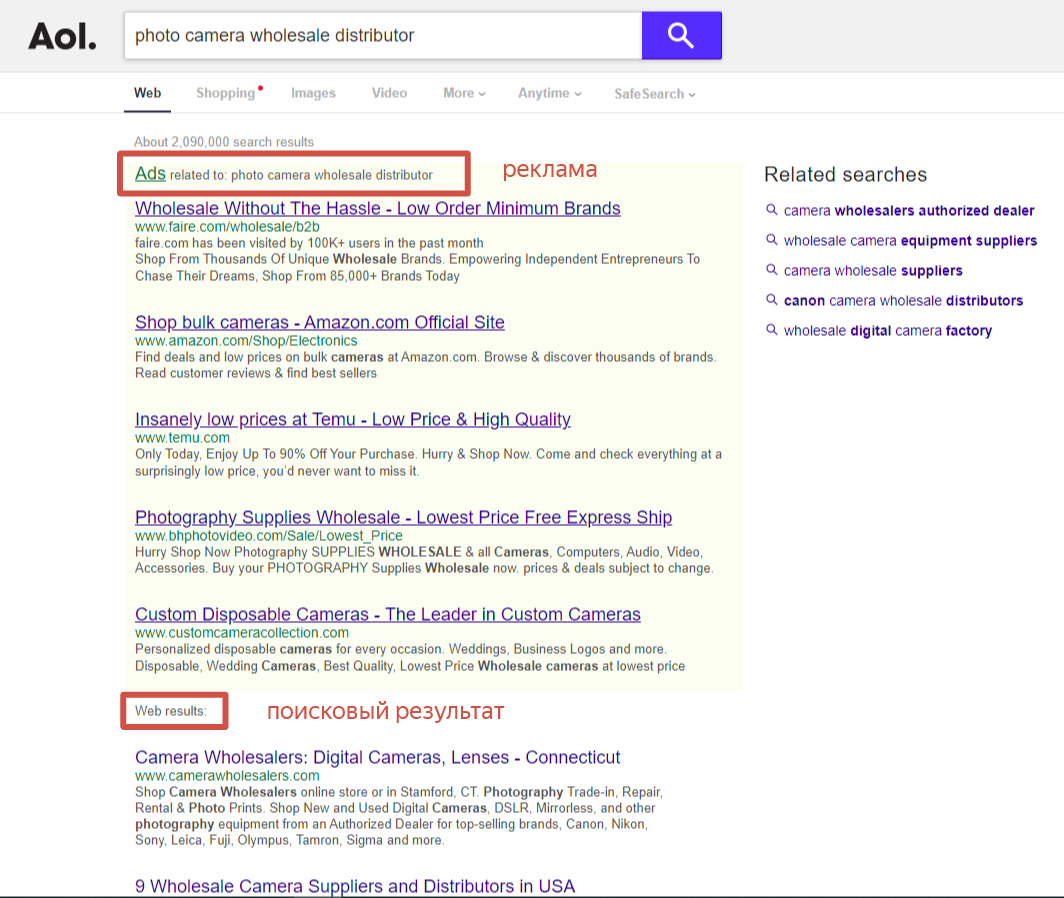Switch to the Shopping tab
Viewport: 1064px width, 898px height.
click(226, 93)
